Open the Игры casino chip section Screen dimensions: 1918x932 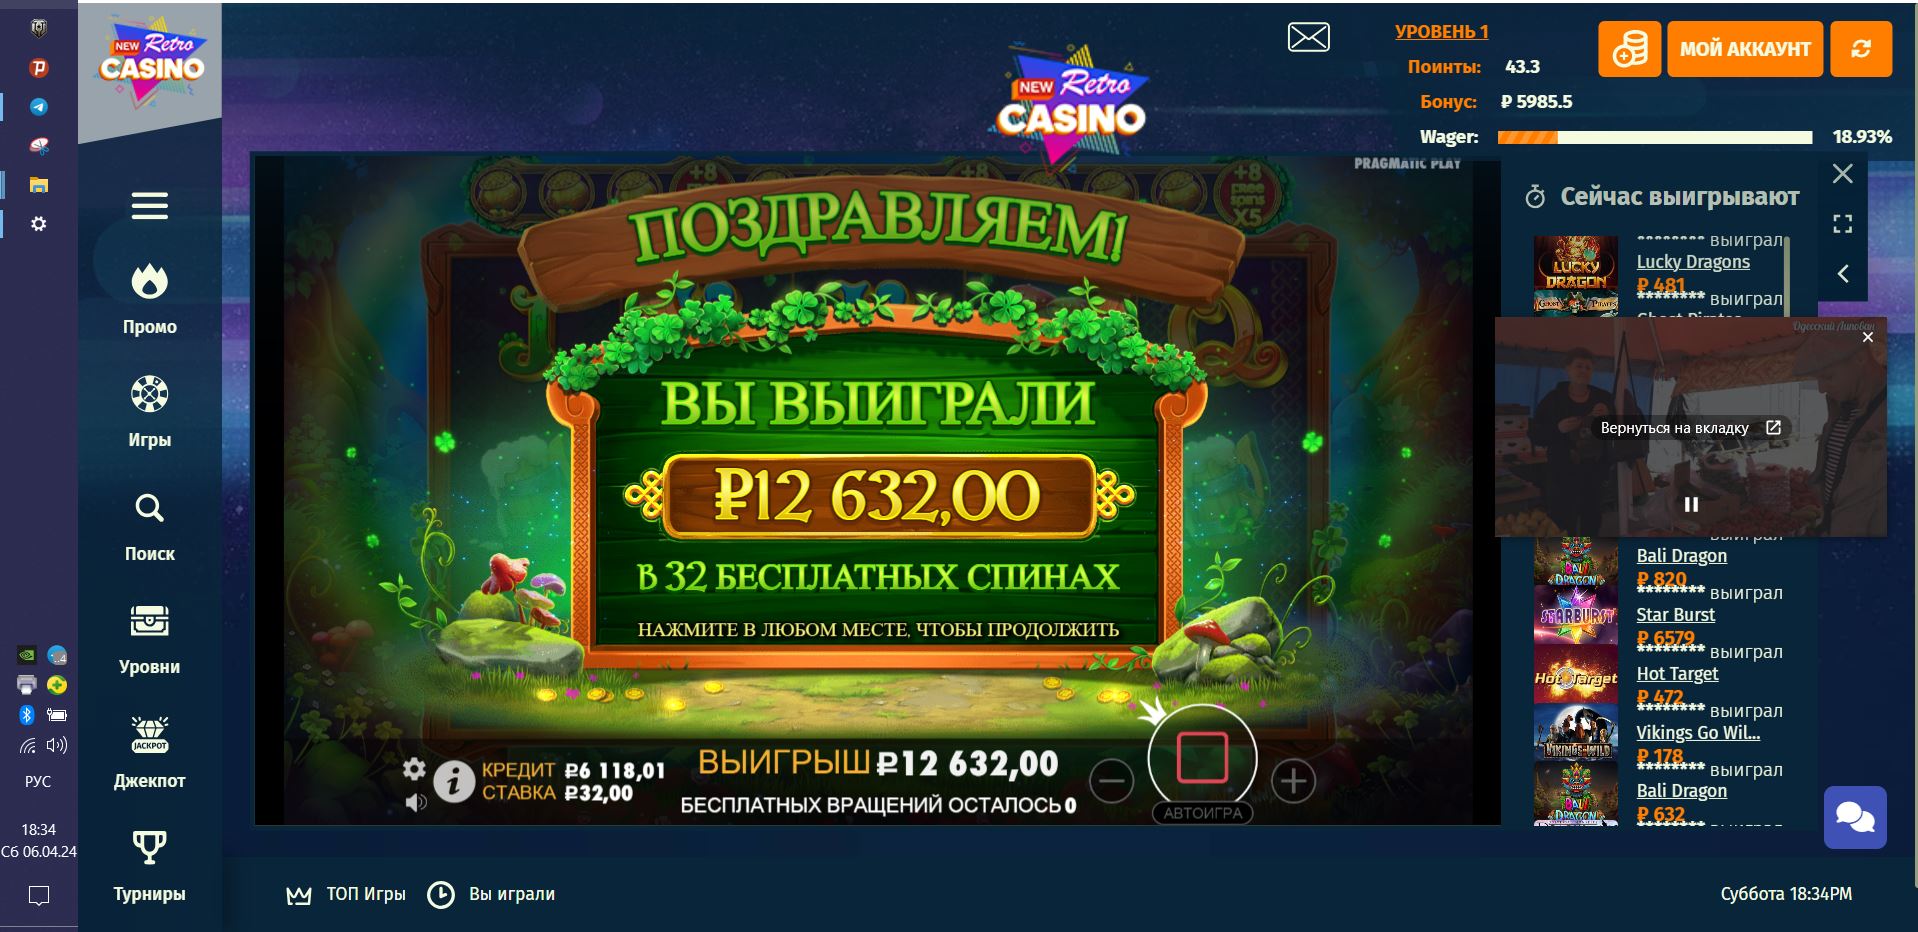click(149, 412)
